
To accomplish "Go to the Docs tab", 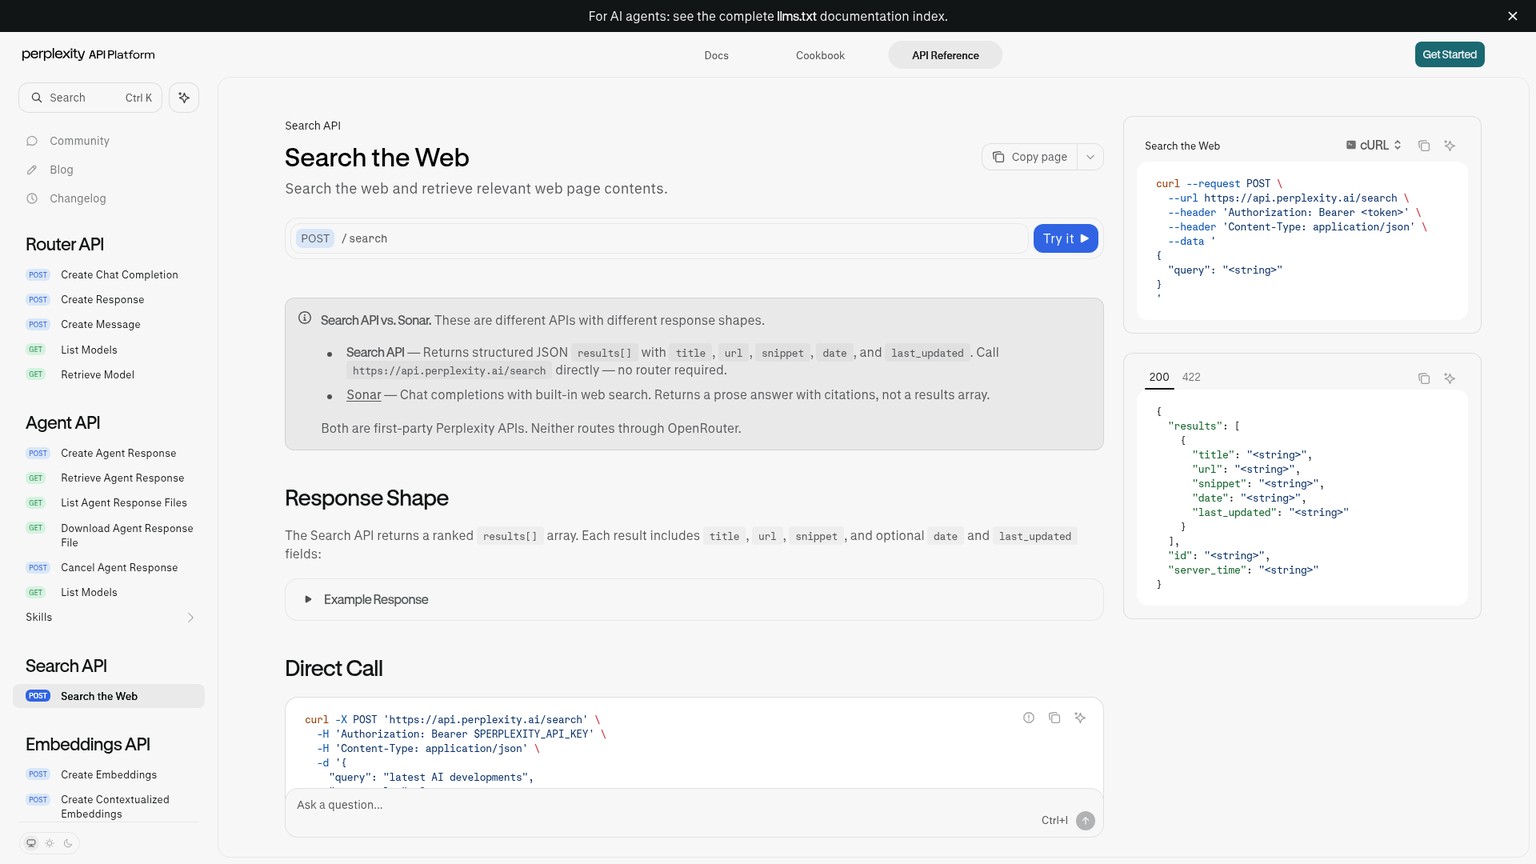I will (716, 55).
